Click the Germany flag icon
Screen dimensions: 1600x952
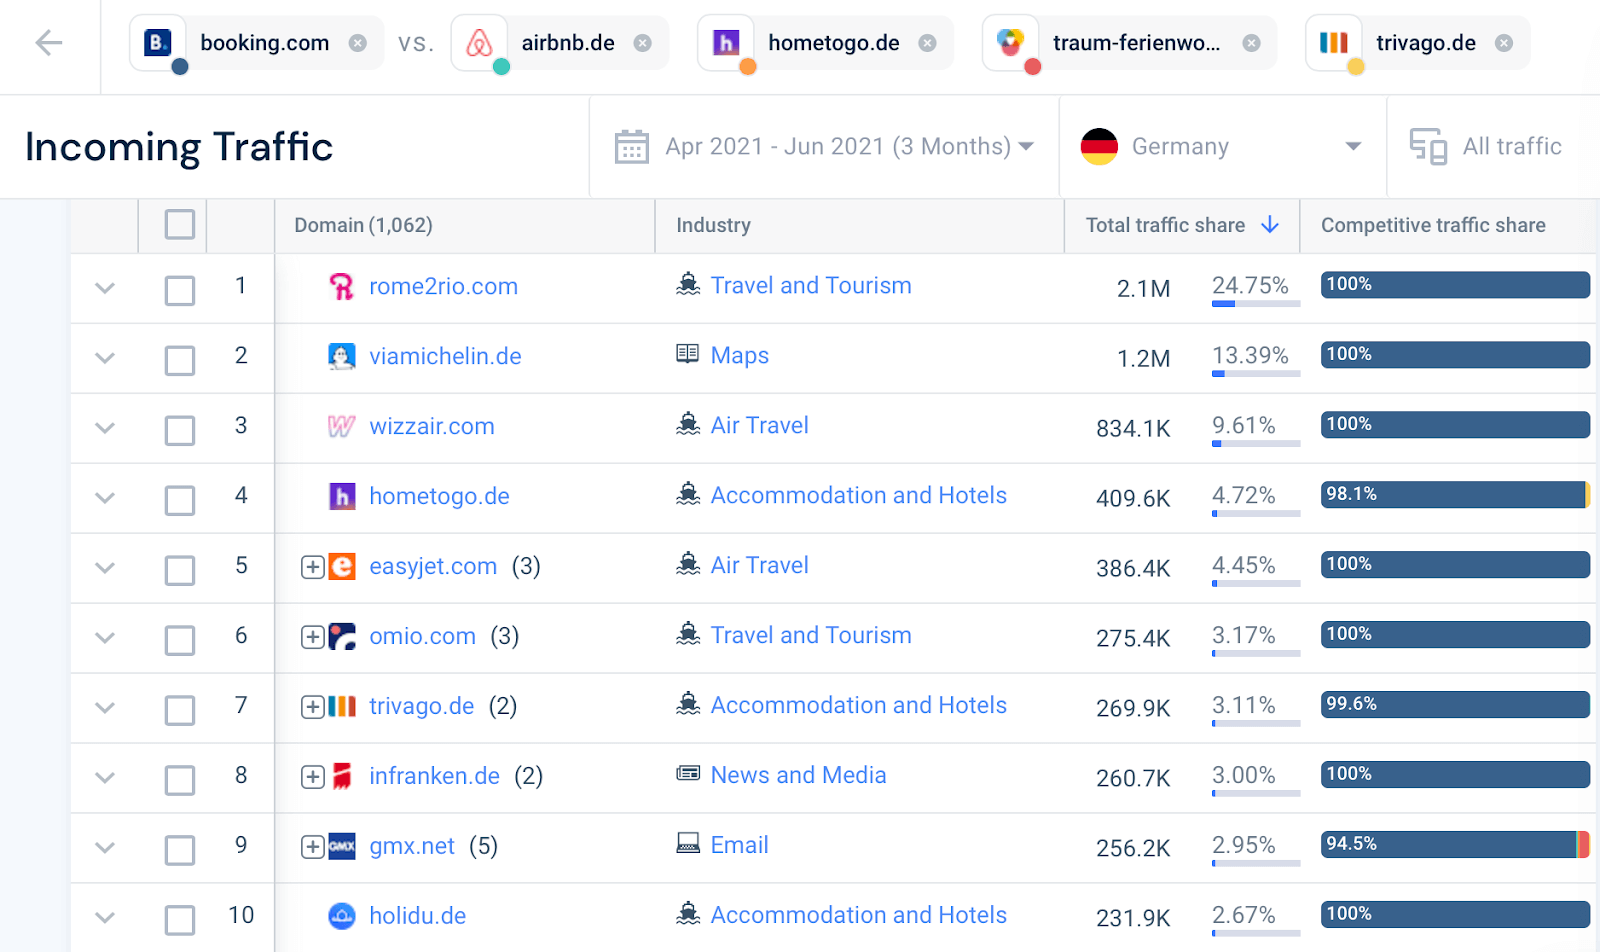(x=1098, y=146)
